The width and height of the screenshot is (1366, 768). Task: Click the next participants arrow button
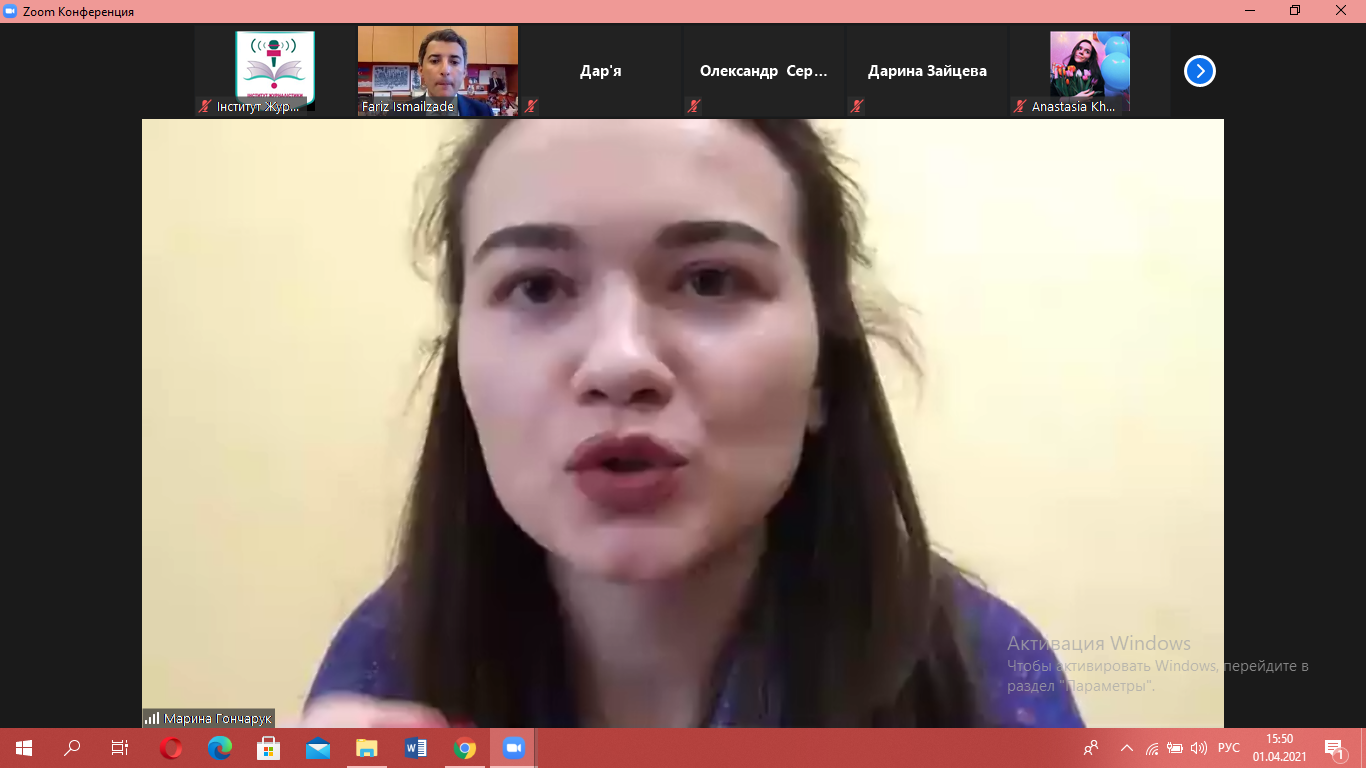(x=1199, y=71)
